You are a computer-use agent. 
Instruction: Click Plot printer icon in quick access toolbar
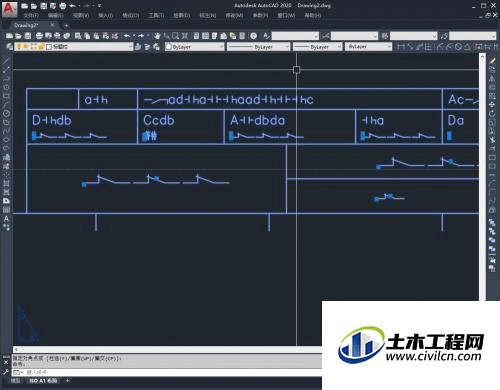point(63,6)
